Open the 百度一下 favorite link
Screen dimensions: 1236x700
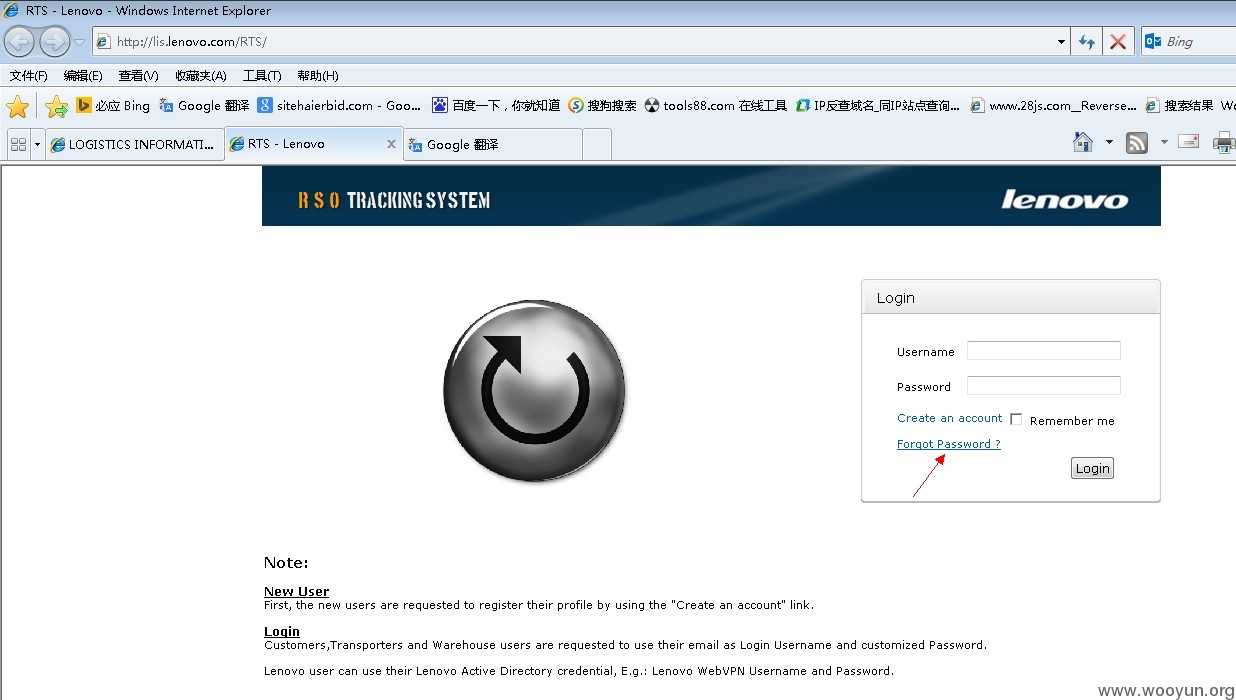click(496, 105)
